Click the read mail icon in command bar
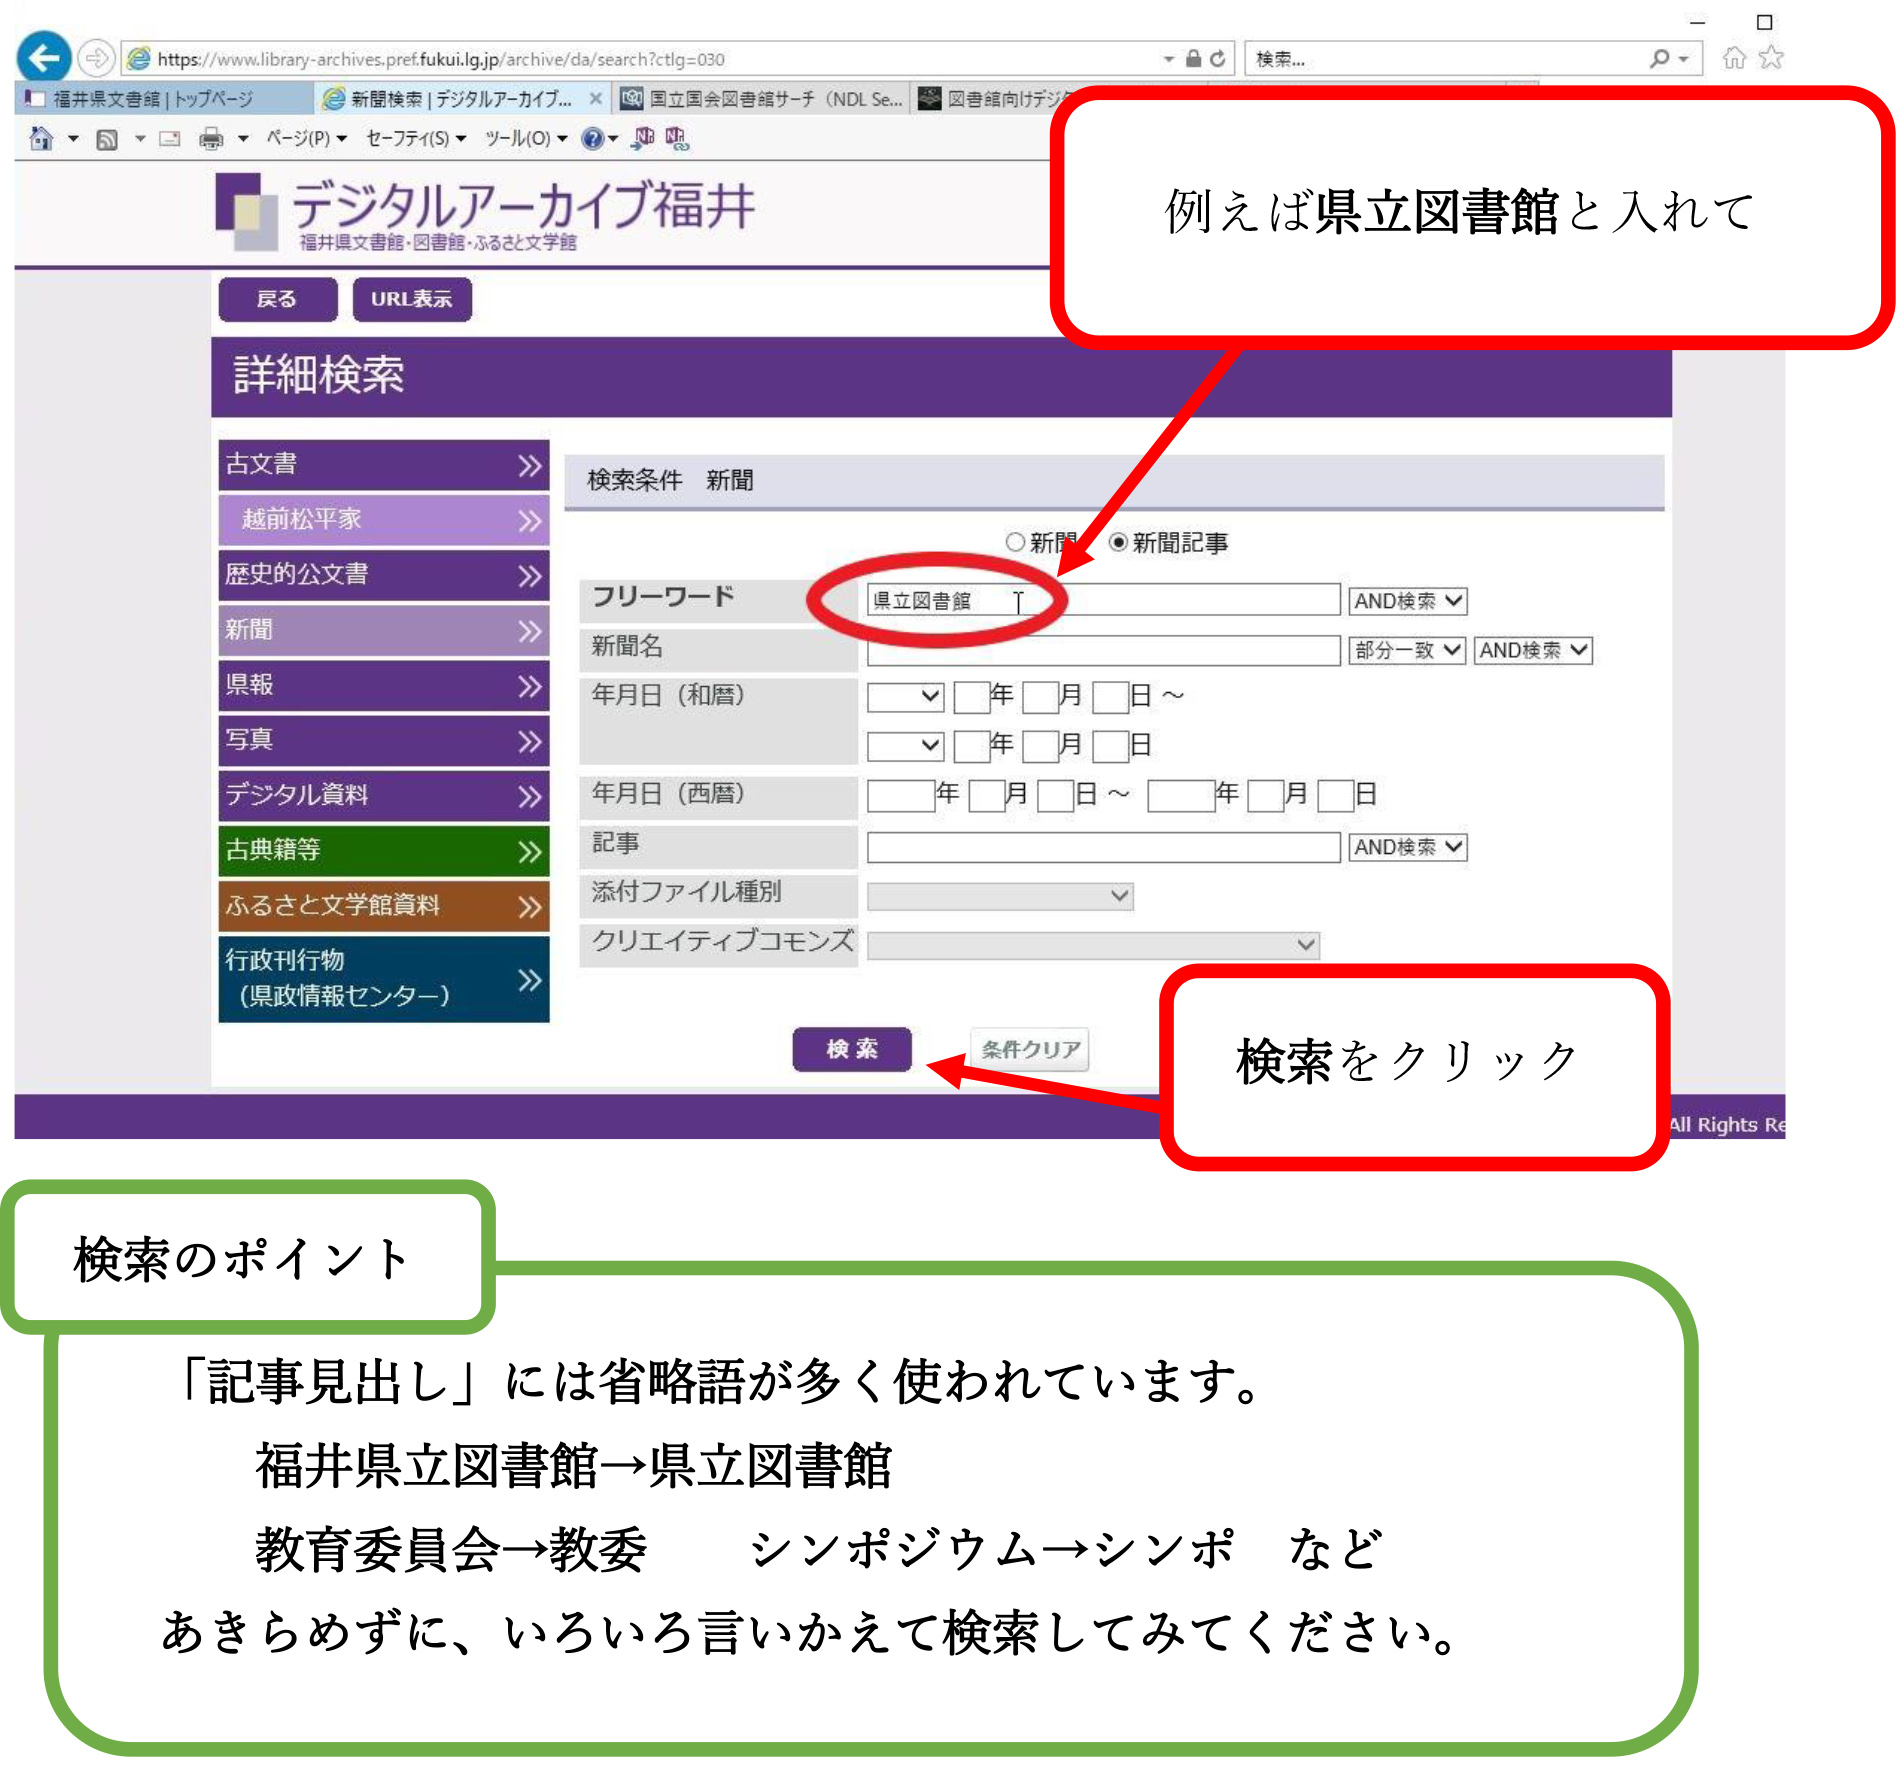Image resolution: width=1904 pixels, height=1765 pixels. [170, 139]
